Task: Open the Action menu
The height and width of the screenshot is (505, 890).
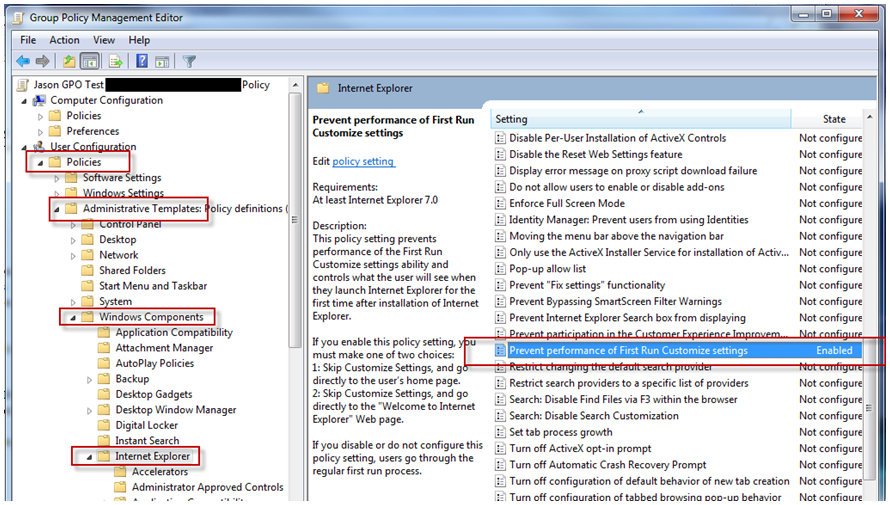Action: 64,40
